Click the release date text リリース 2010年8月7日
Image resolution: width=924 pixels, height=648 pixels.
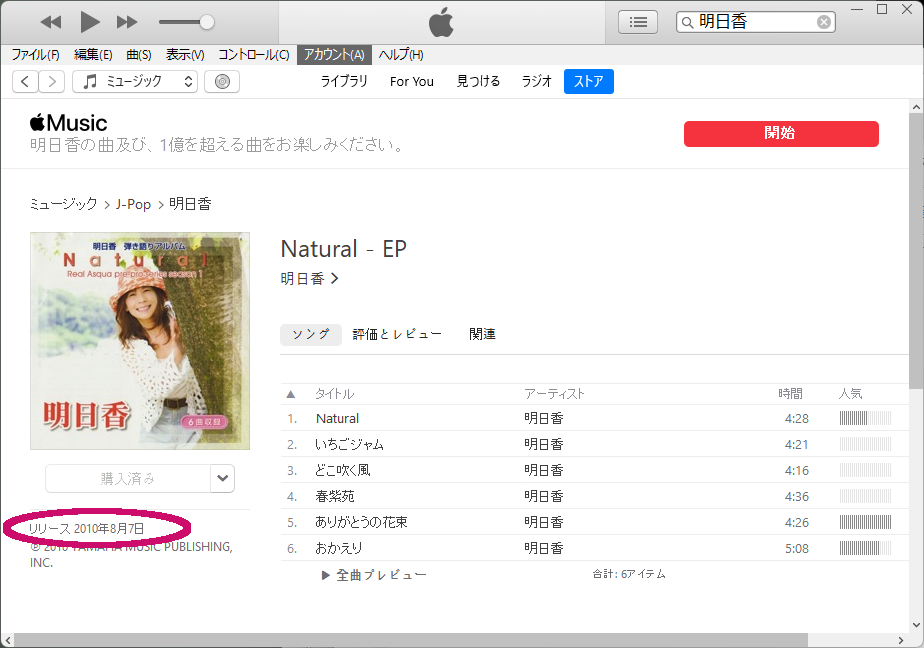(x=87, y=528)
